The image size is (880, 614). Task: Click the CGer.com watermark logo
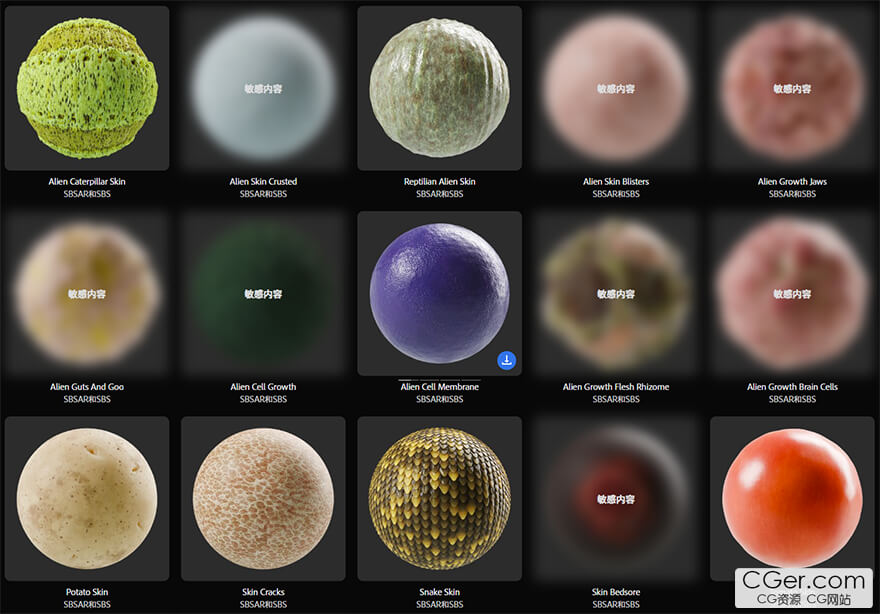tap(805, 586)
